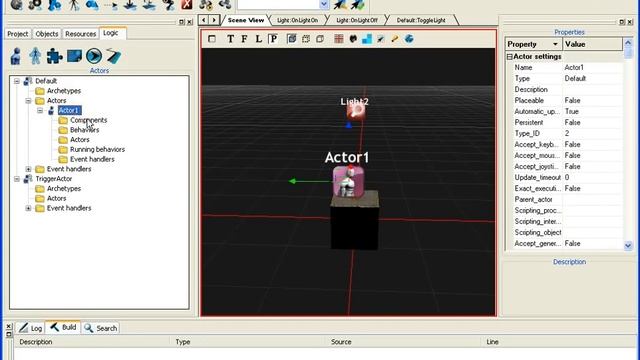This screenshot has height=360, width=640.
Task: Expand Event handlers under TriggerActor
Action: [28, 208]
